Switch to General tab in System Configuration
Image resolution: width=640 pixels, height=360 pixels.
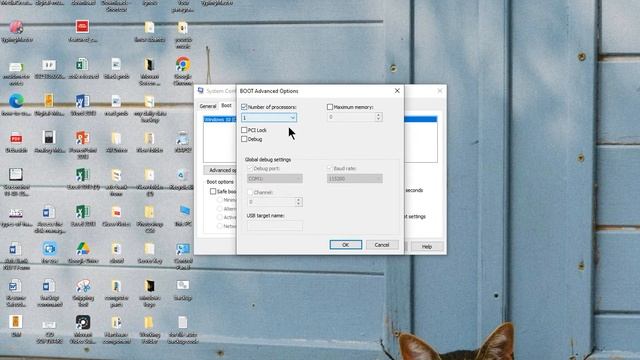(208, 106)
